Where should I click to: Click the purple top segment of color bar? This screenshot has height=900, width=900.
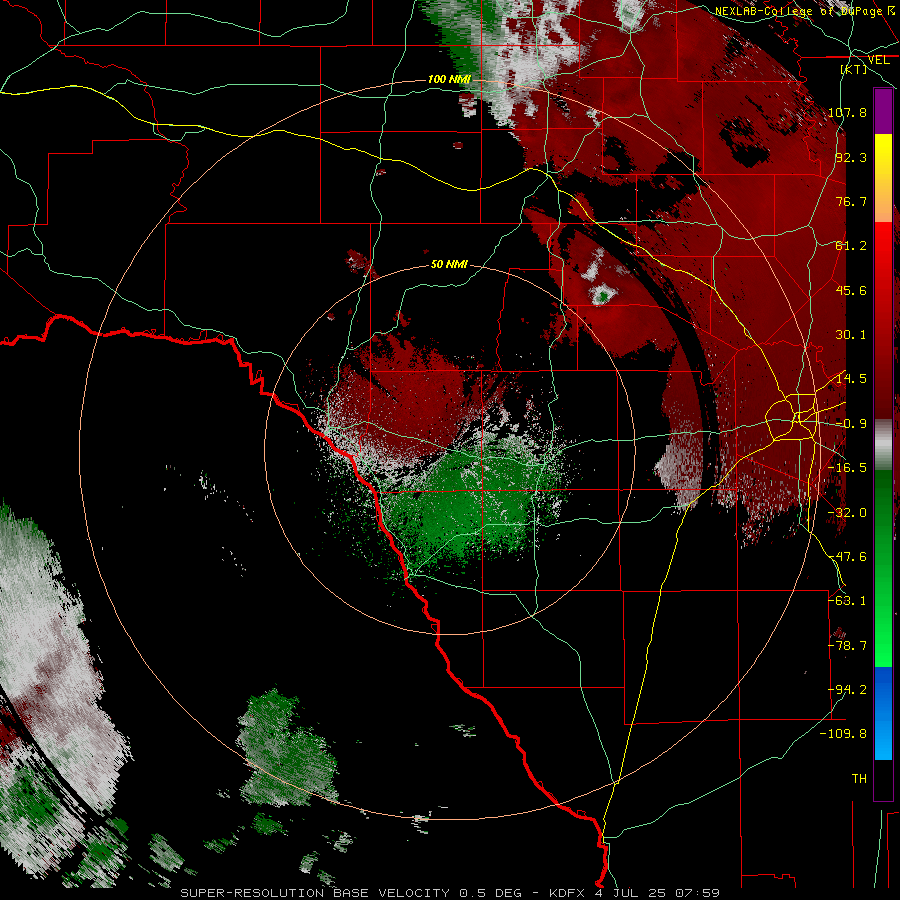pos(883,112)
